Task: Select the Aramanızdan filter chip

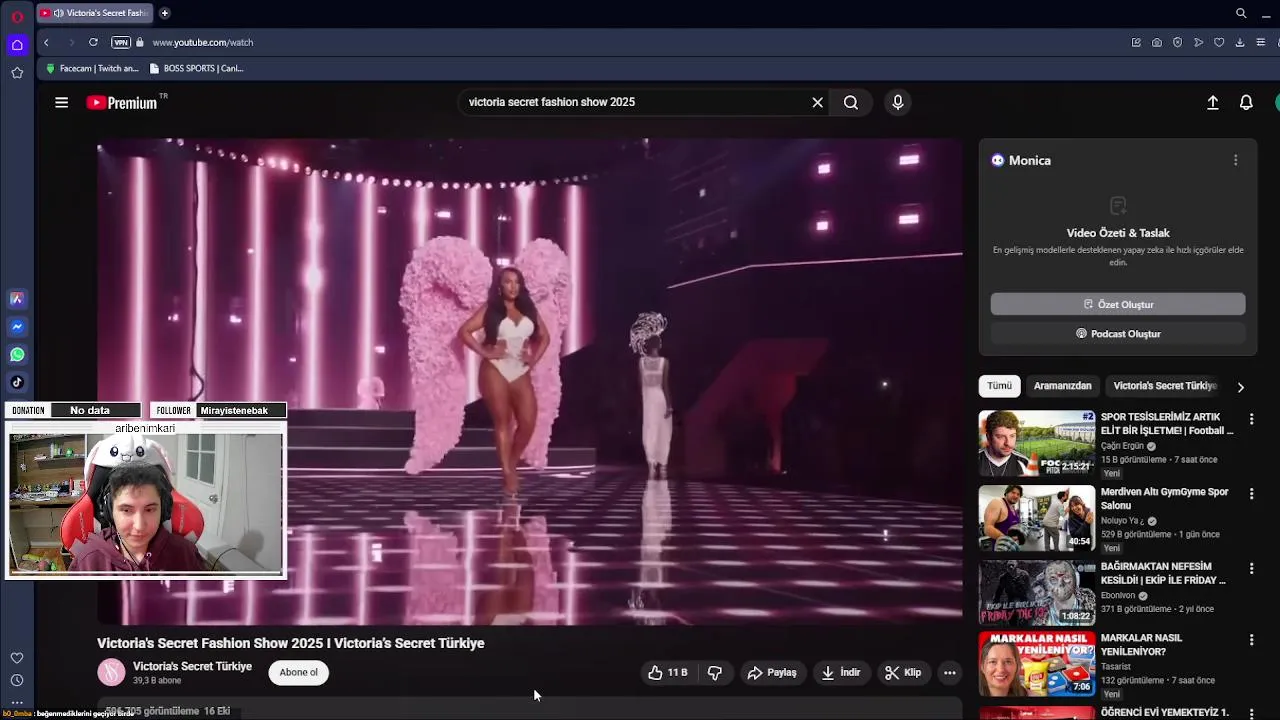Action: point(1062,386)
